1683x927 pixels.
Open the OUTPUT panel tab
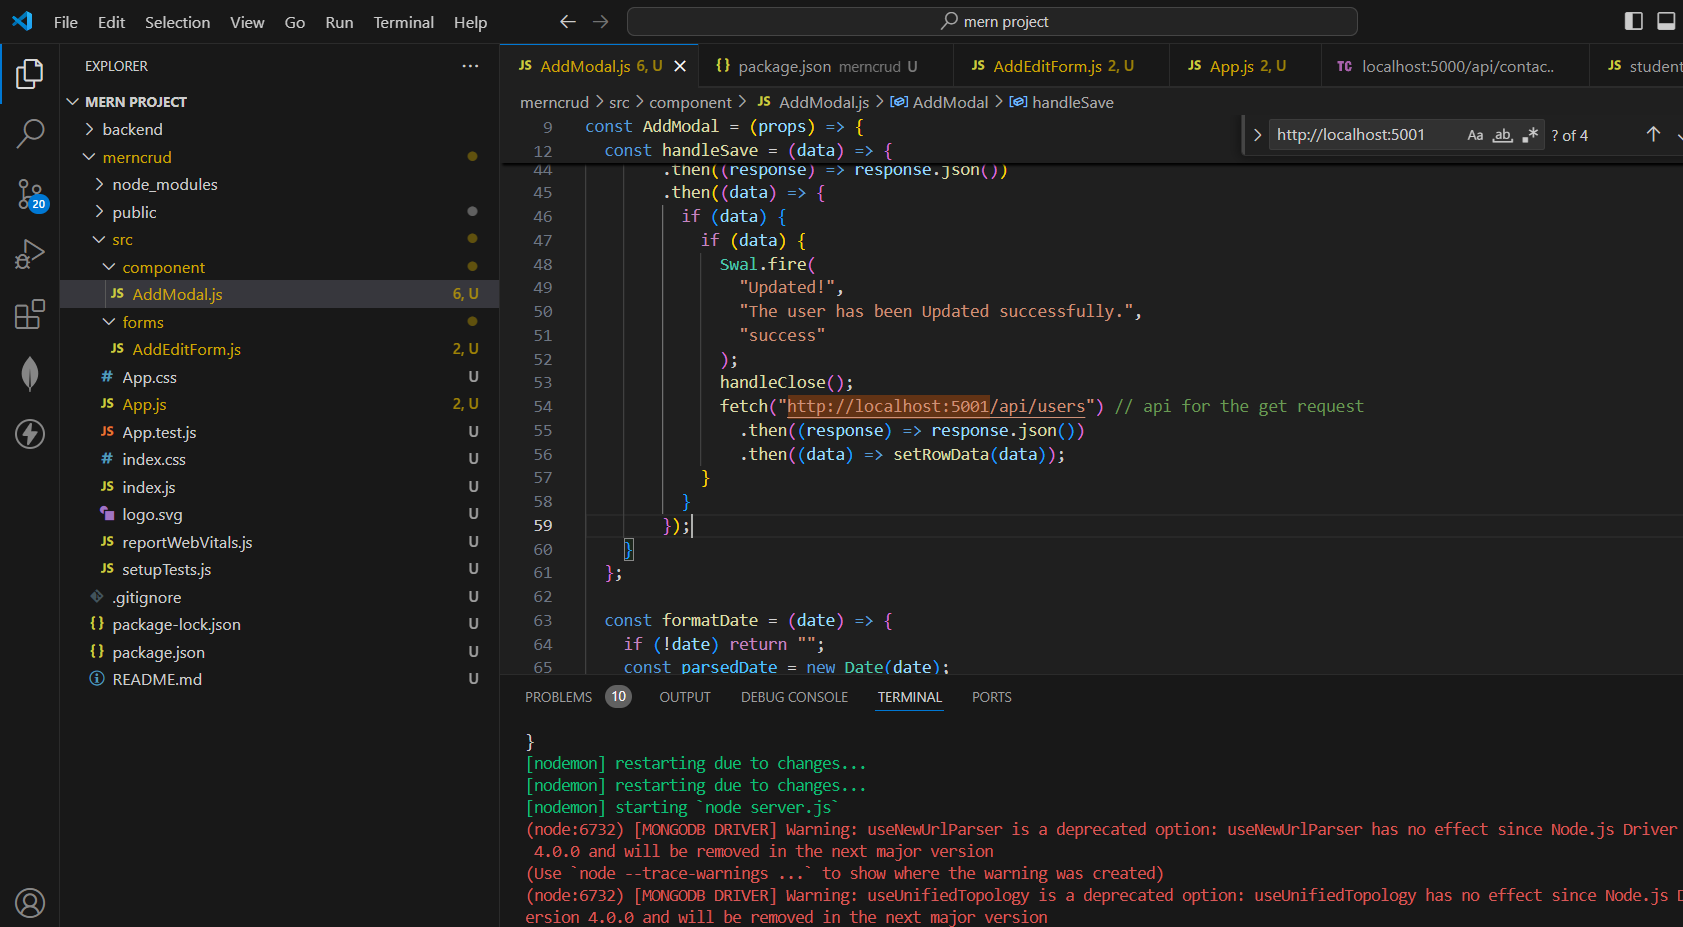685,697
